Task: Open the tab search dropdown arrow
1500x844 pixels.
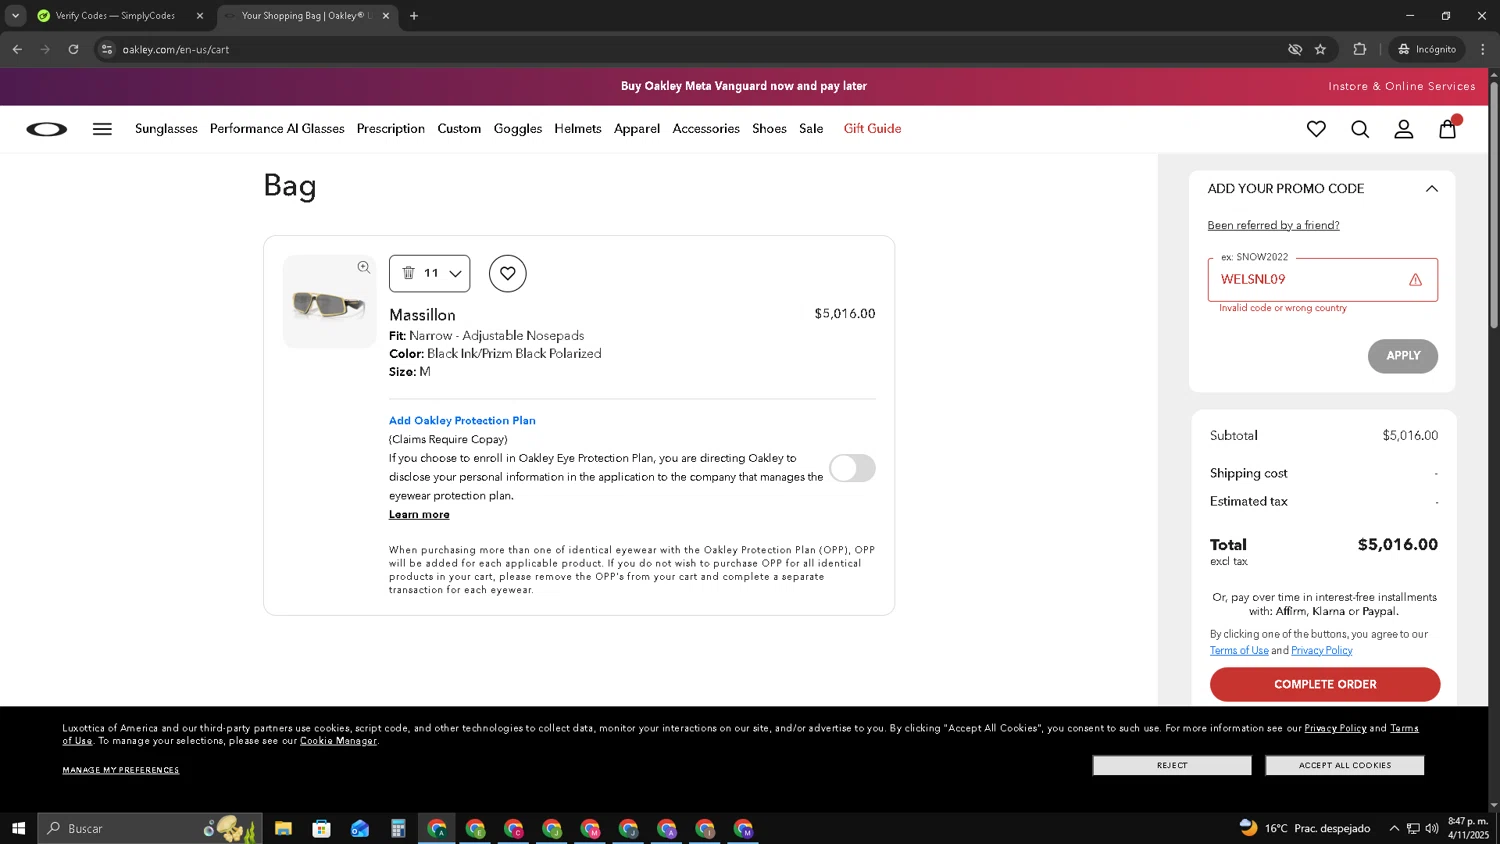Action: coord(15,16)
